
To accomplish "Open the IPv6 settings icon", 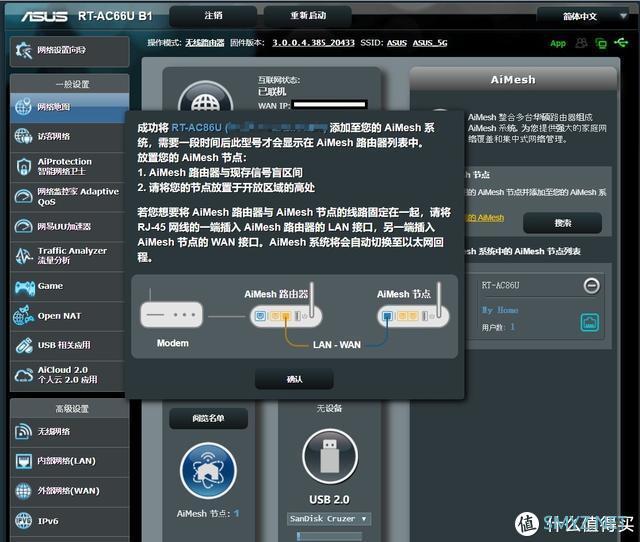I will [23, 521].
